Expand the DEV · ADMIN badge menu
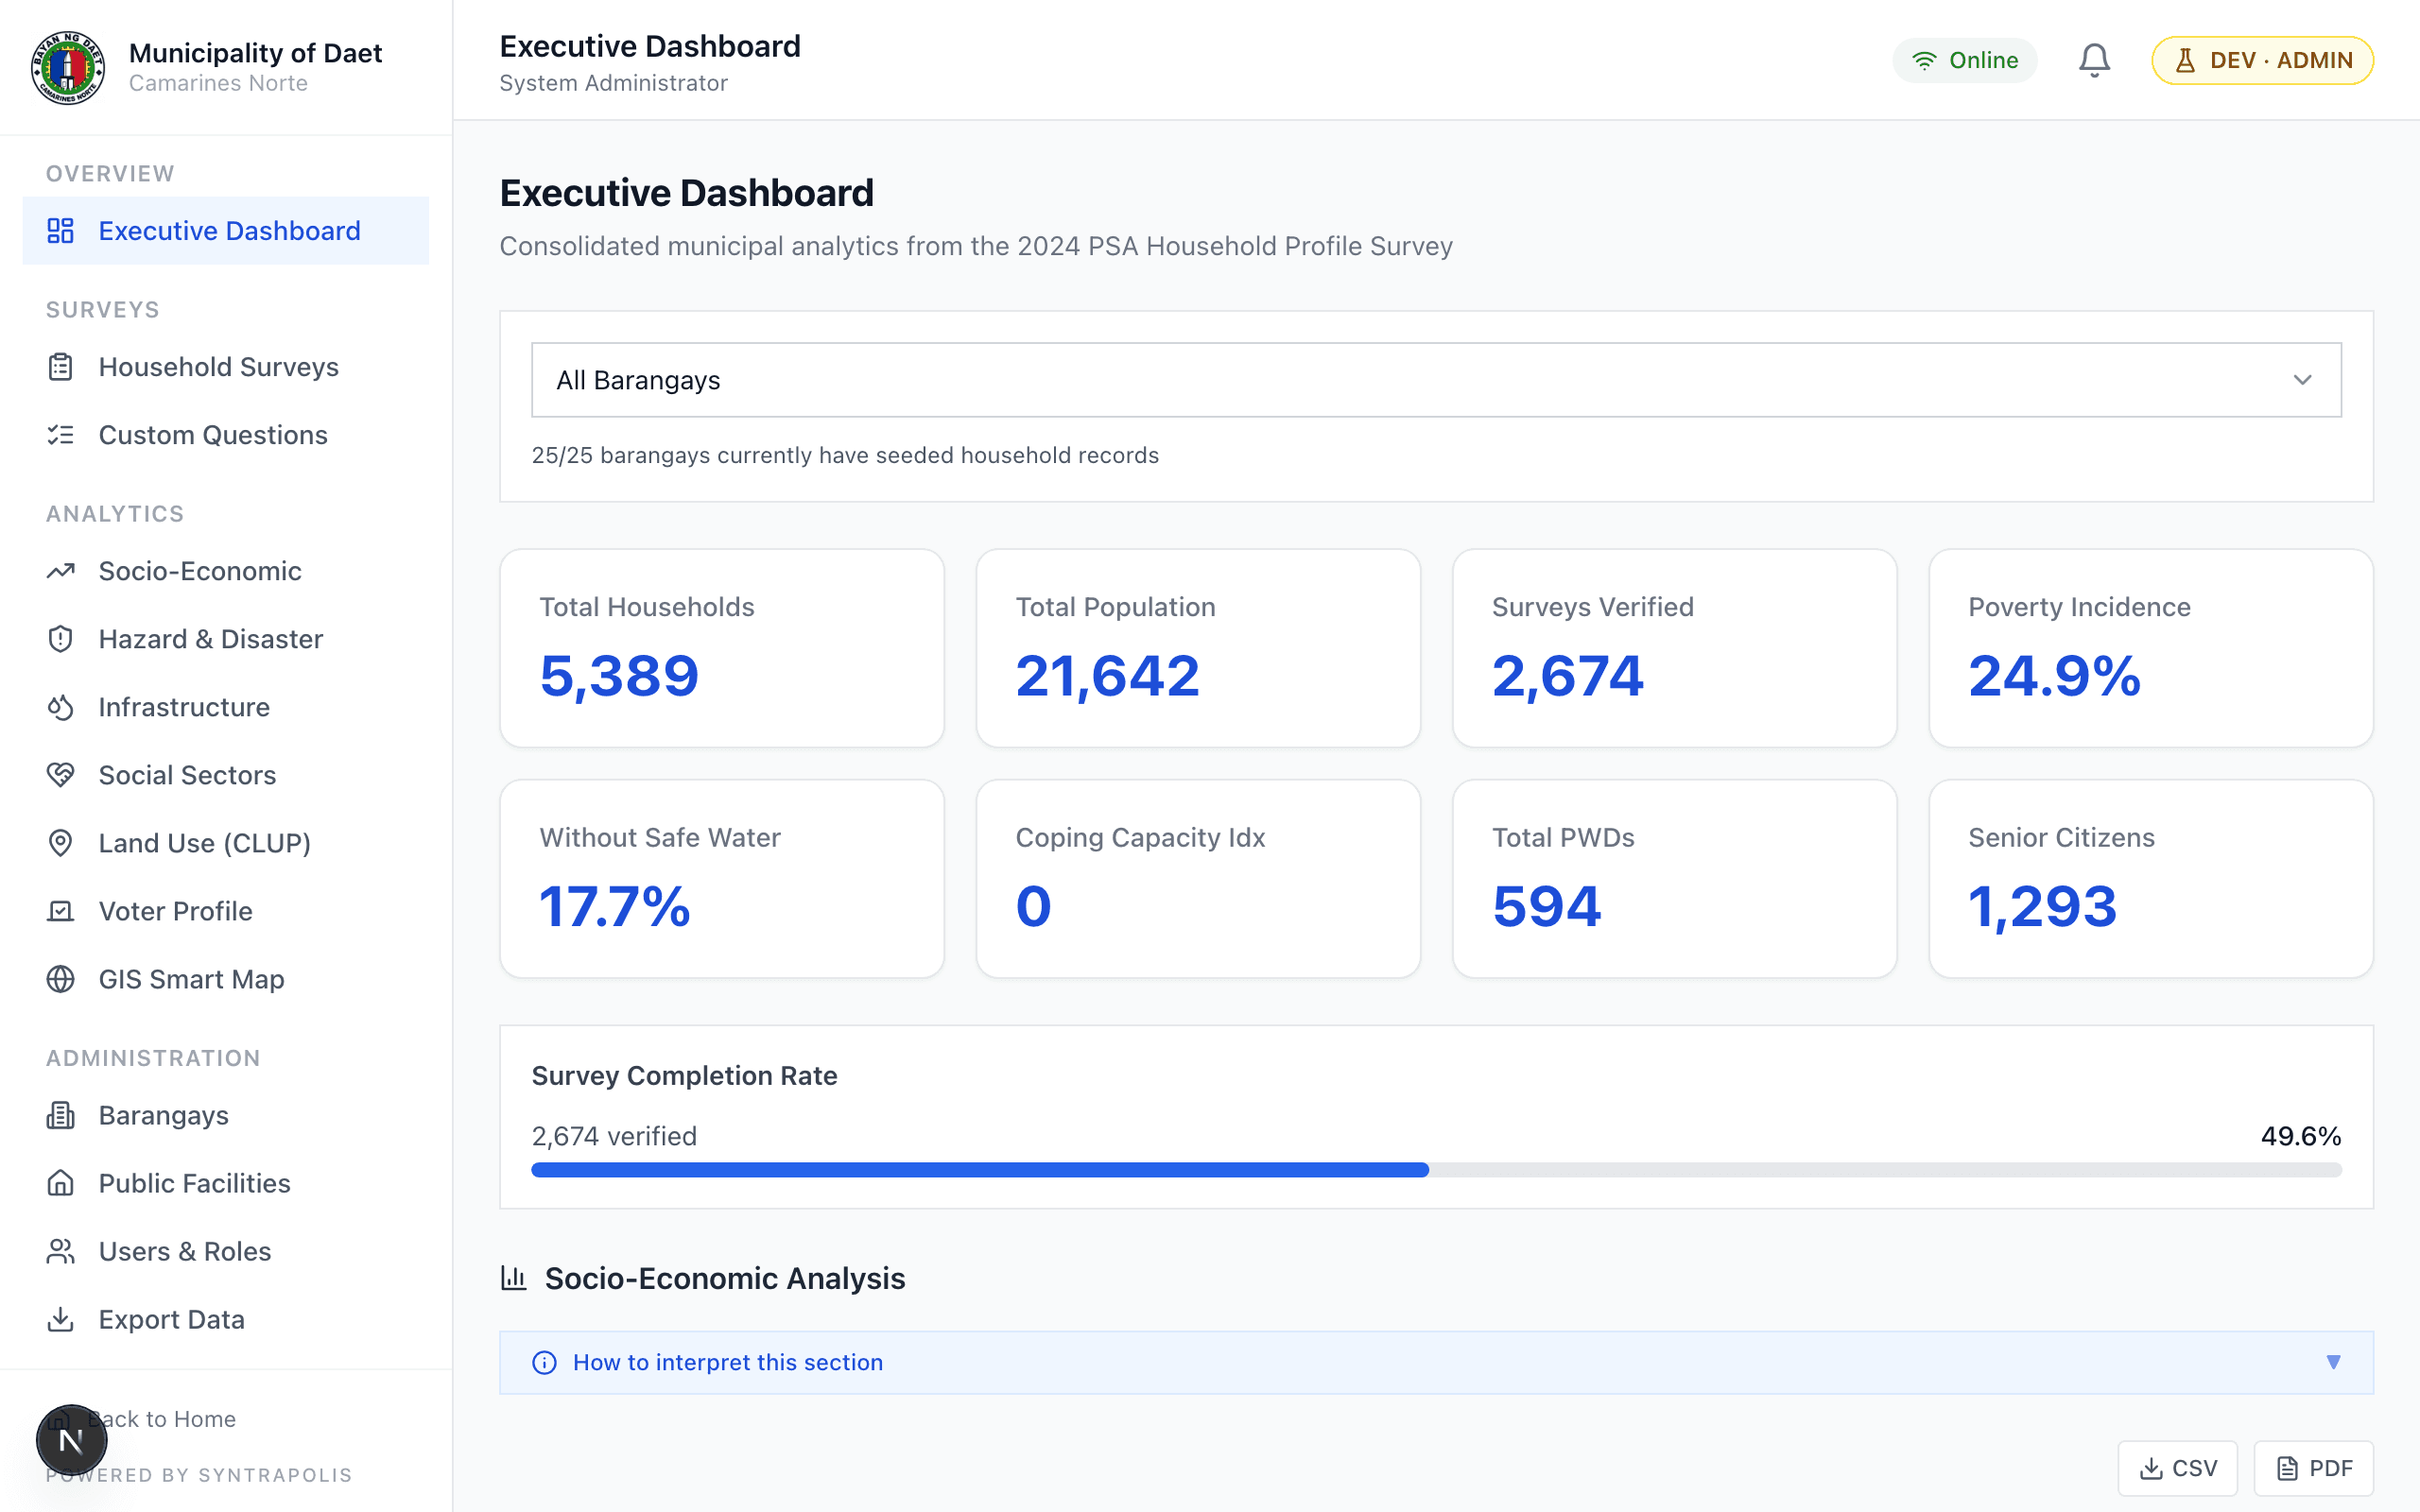This screenshot has width=2420, height=1512. 2262,59
